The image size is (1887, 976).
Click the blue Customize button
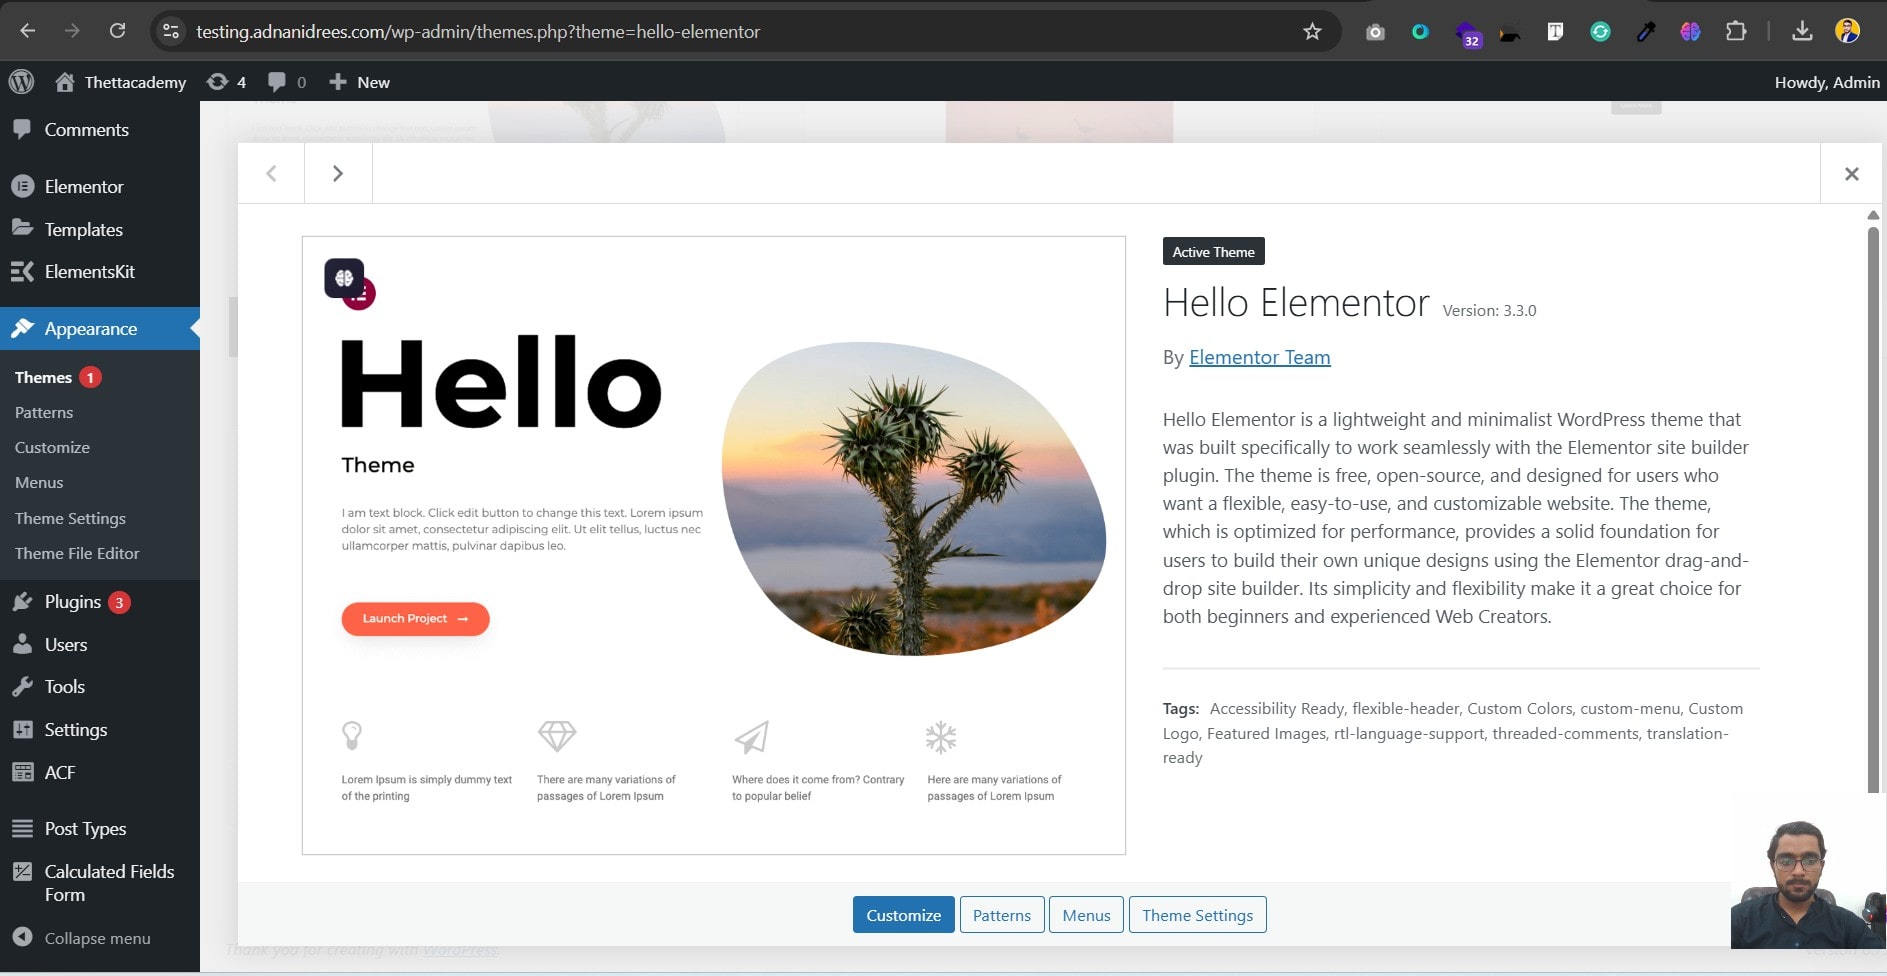click(x=904, y=915)
